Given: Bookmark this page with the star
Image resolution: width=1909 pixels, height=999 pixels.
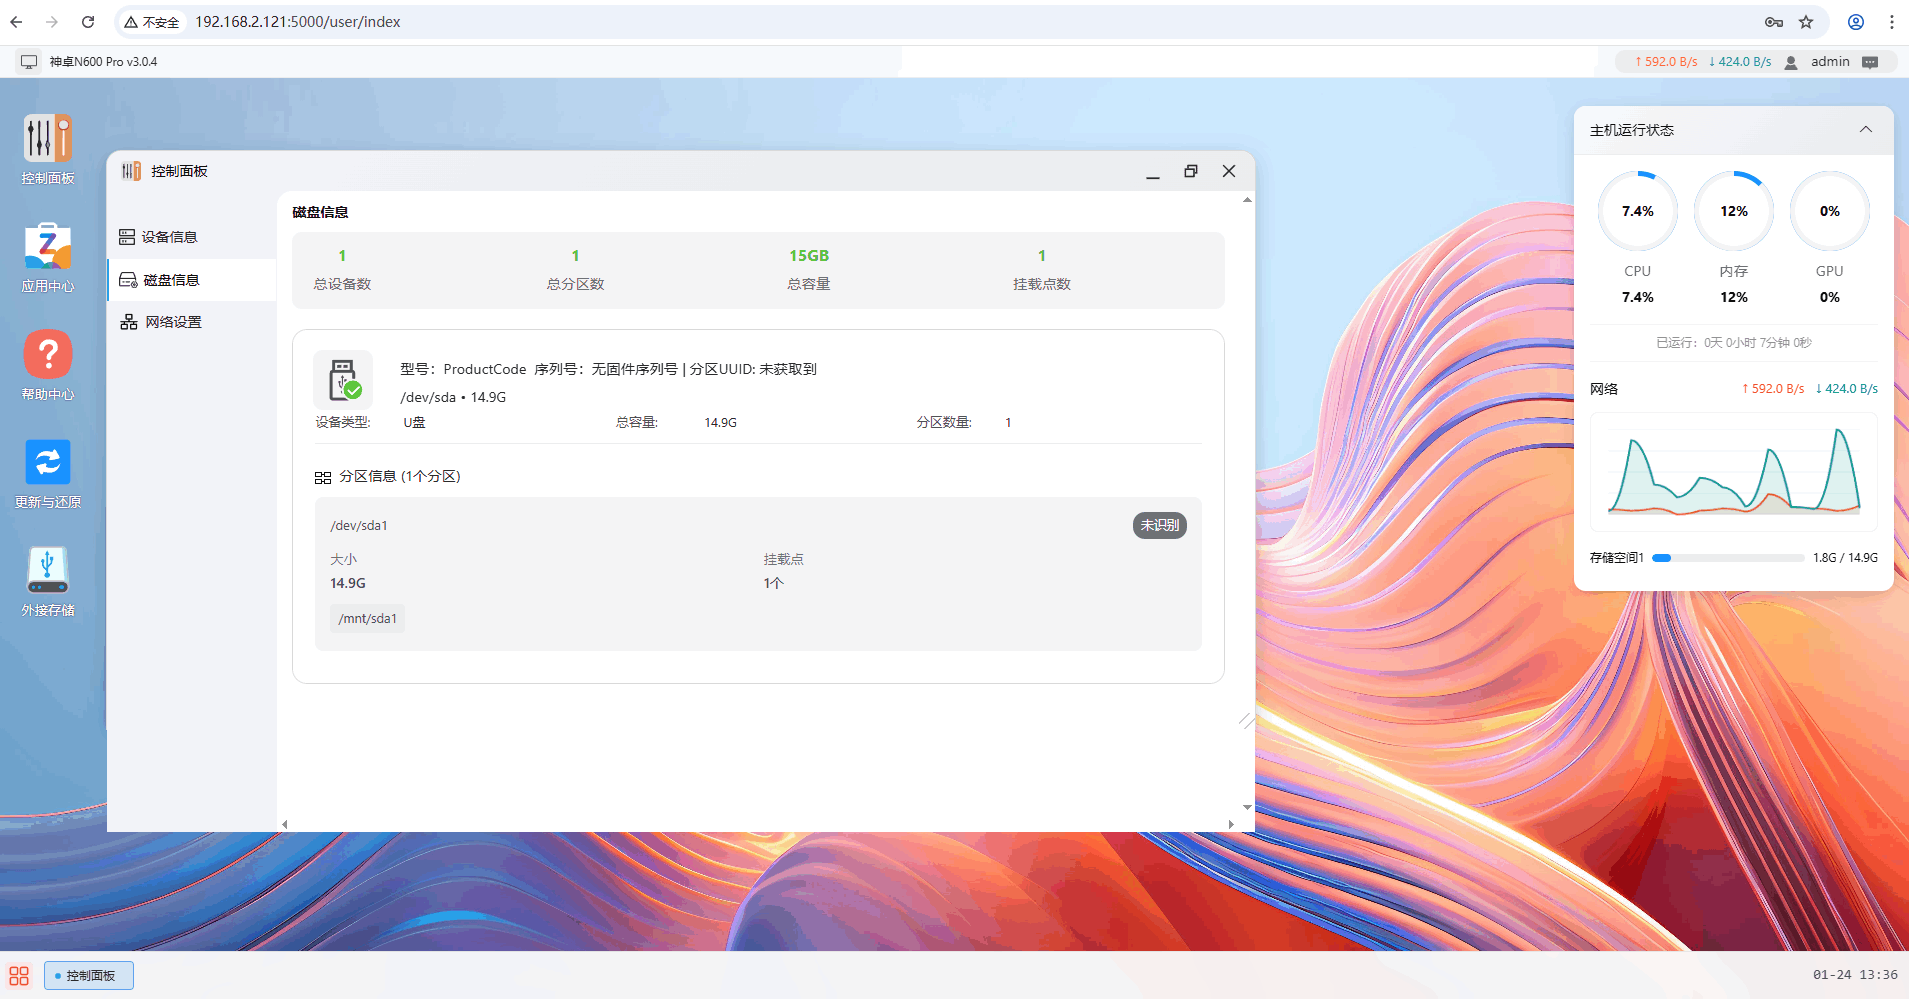Looking at the screenshot, I should 1806,22.
